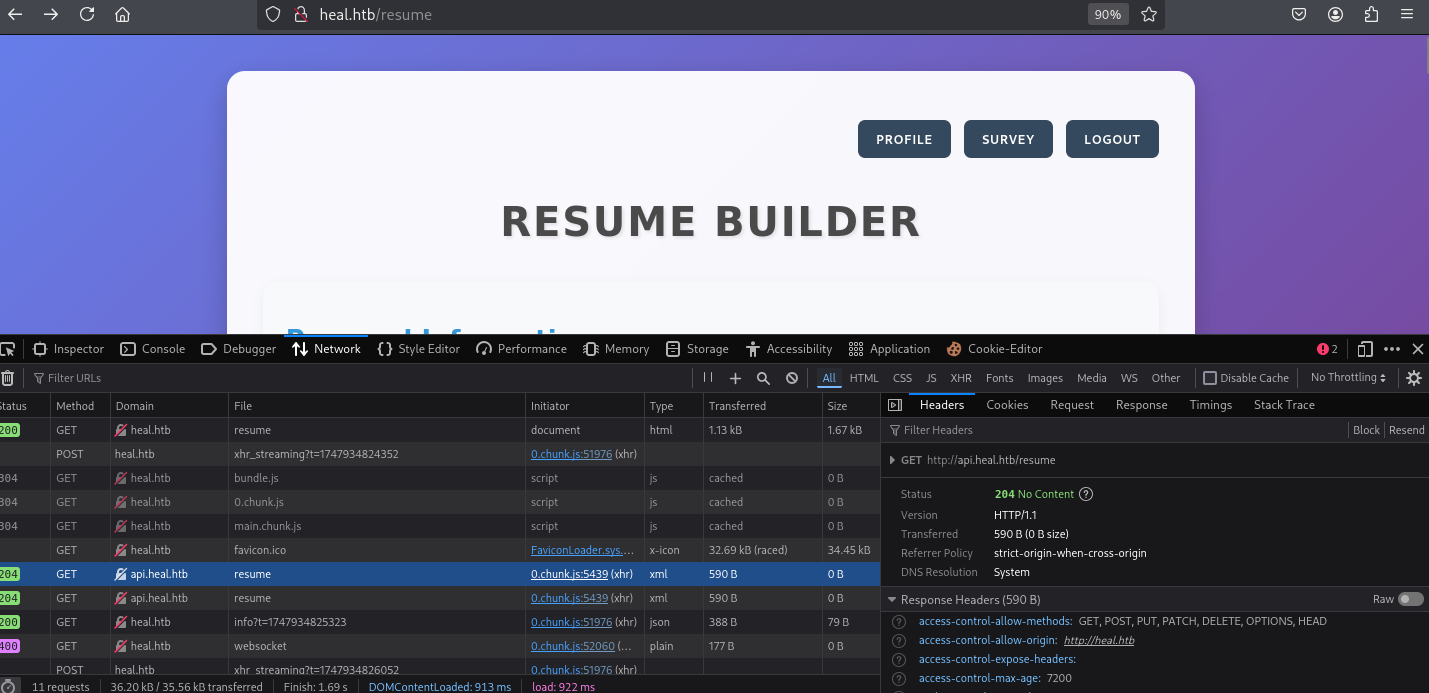Viewport: 1429px width, 693px height.
Task: Open network settings gear
Action: coord(1414,378)
